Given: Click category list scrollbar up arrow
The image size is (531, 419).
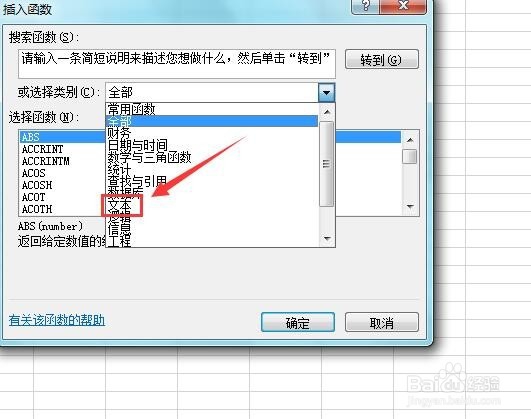Looking at the screenshot, I should point(327,111).
